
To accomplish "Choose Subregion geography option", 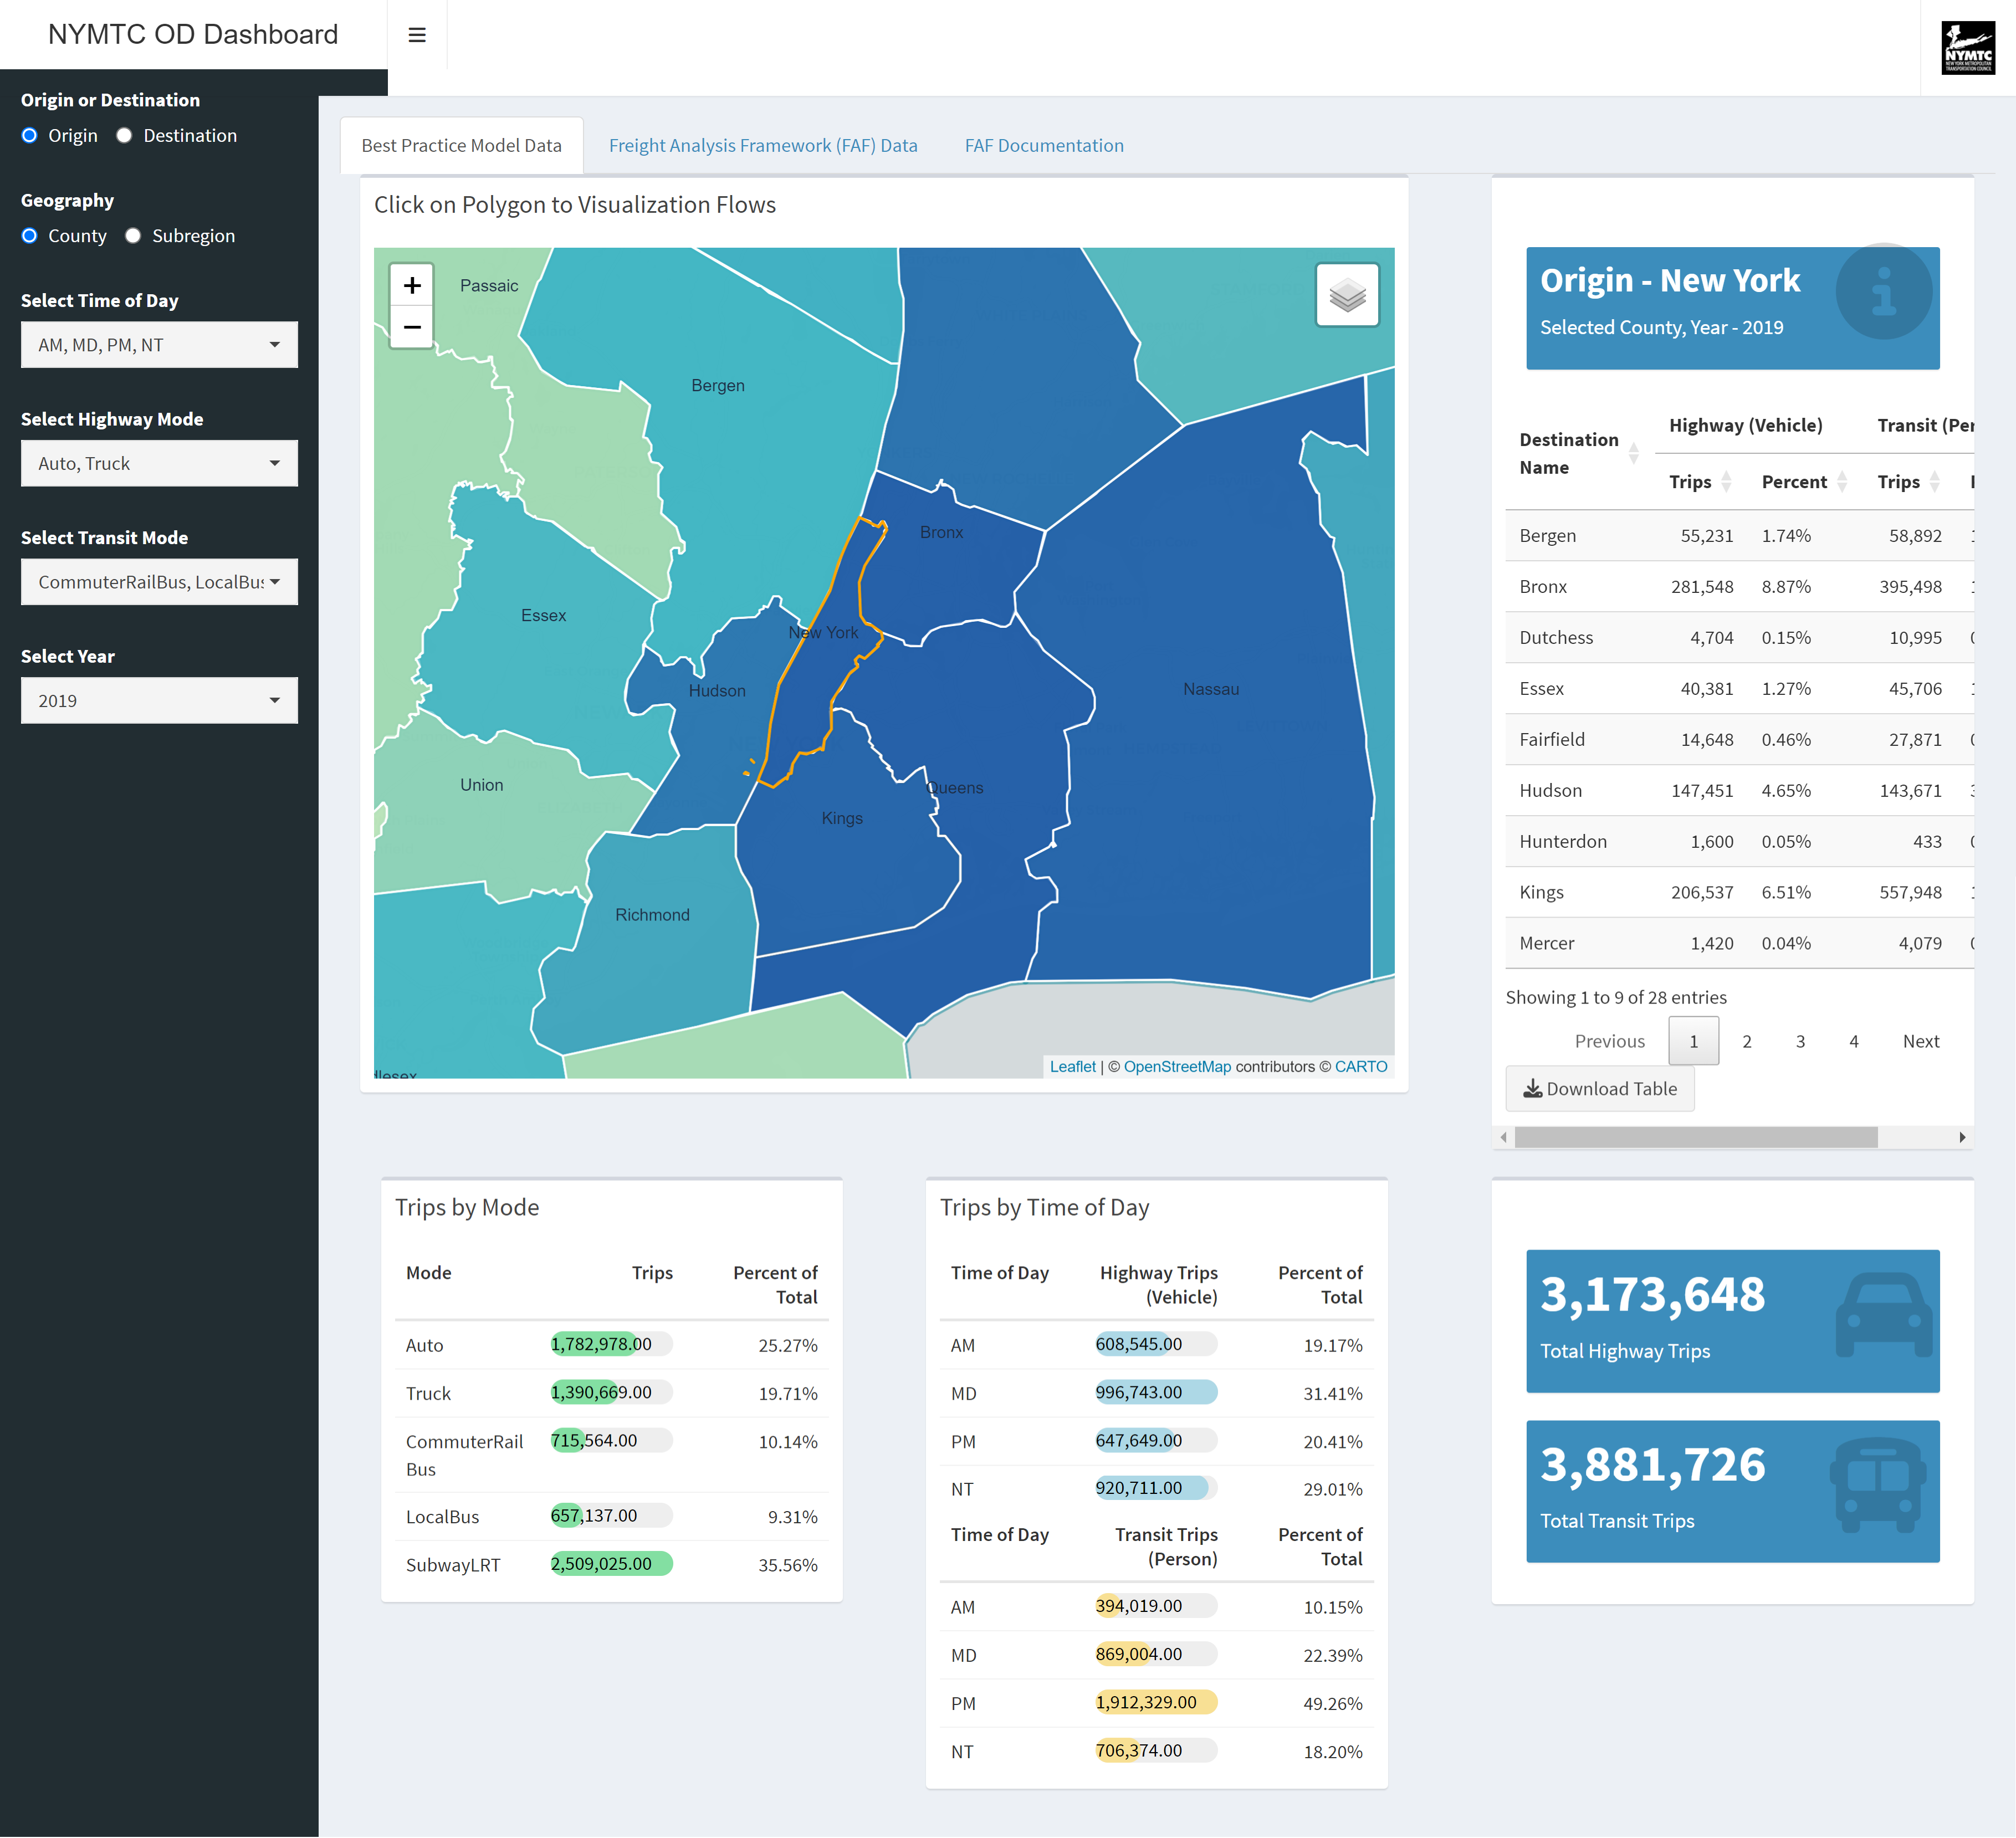I will (133, 236).
